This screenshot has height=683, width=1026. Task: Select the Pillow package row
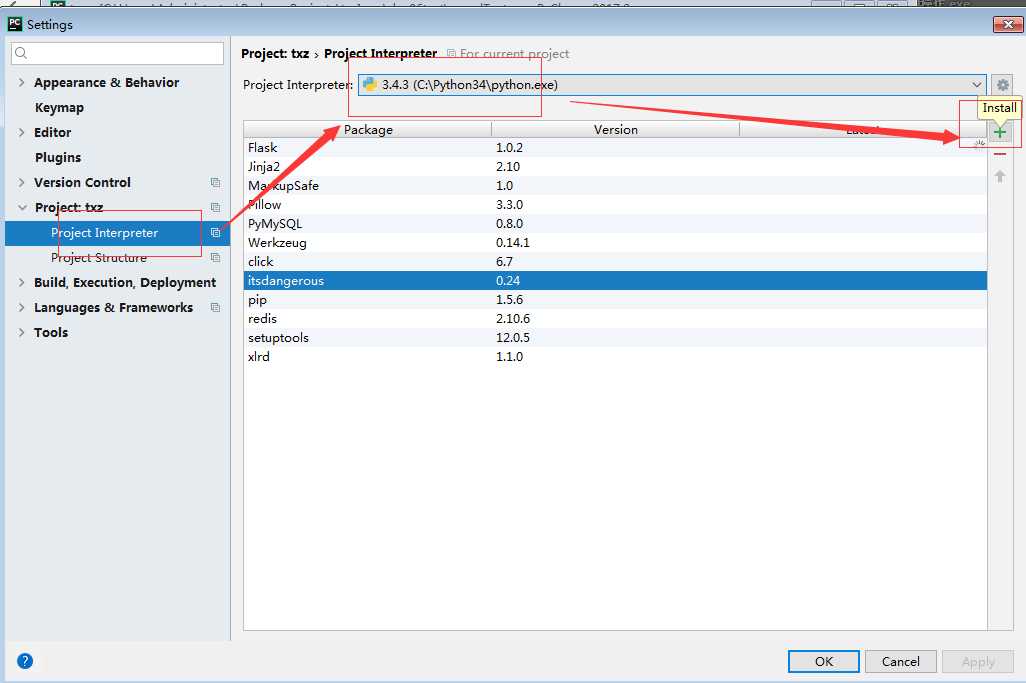click(x=615, y=205)
